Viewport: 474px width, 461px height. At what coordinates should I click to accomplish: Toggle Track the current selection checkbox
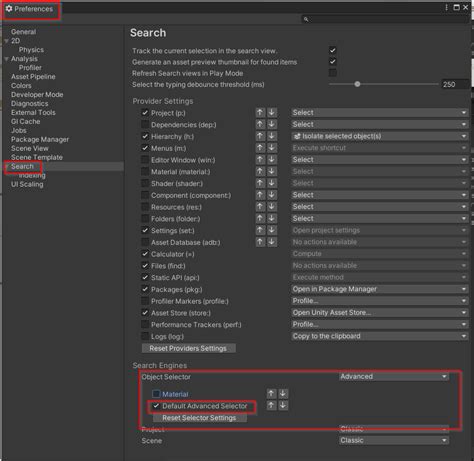332,50
